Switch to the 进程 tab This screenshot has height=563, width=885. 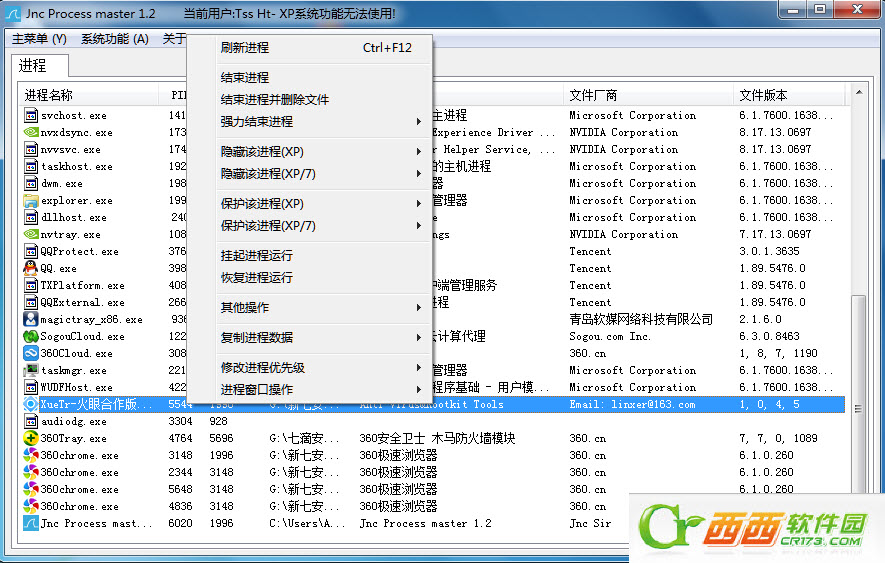pyautogui.click(x=40, y=66)
